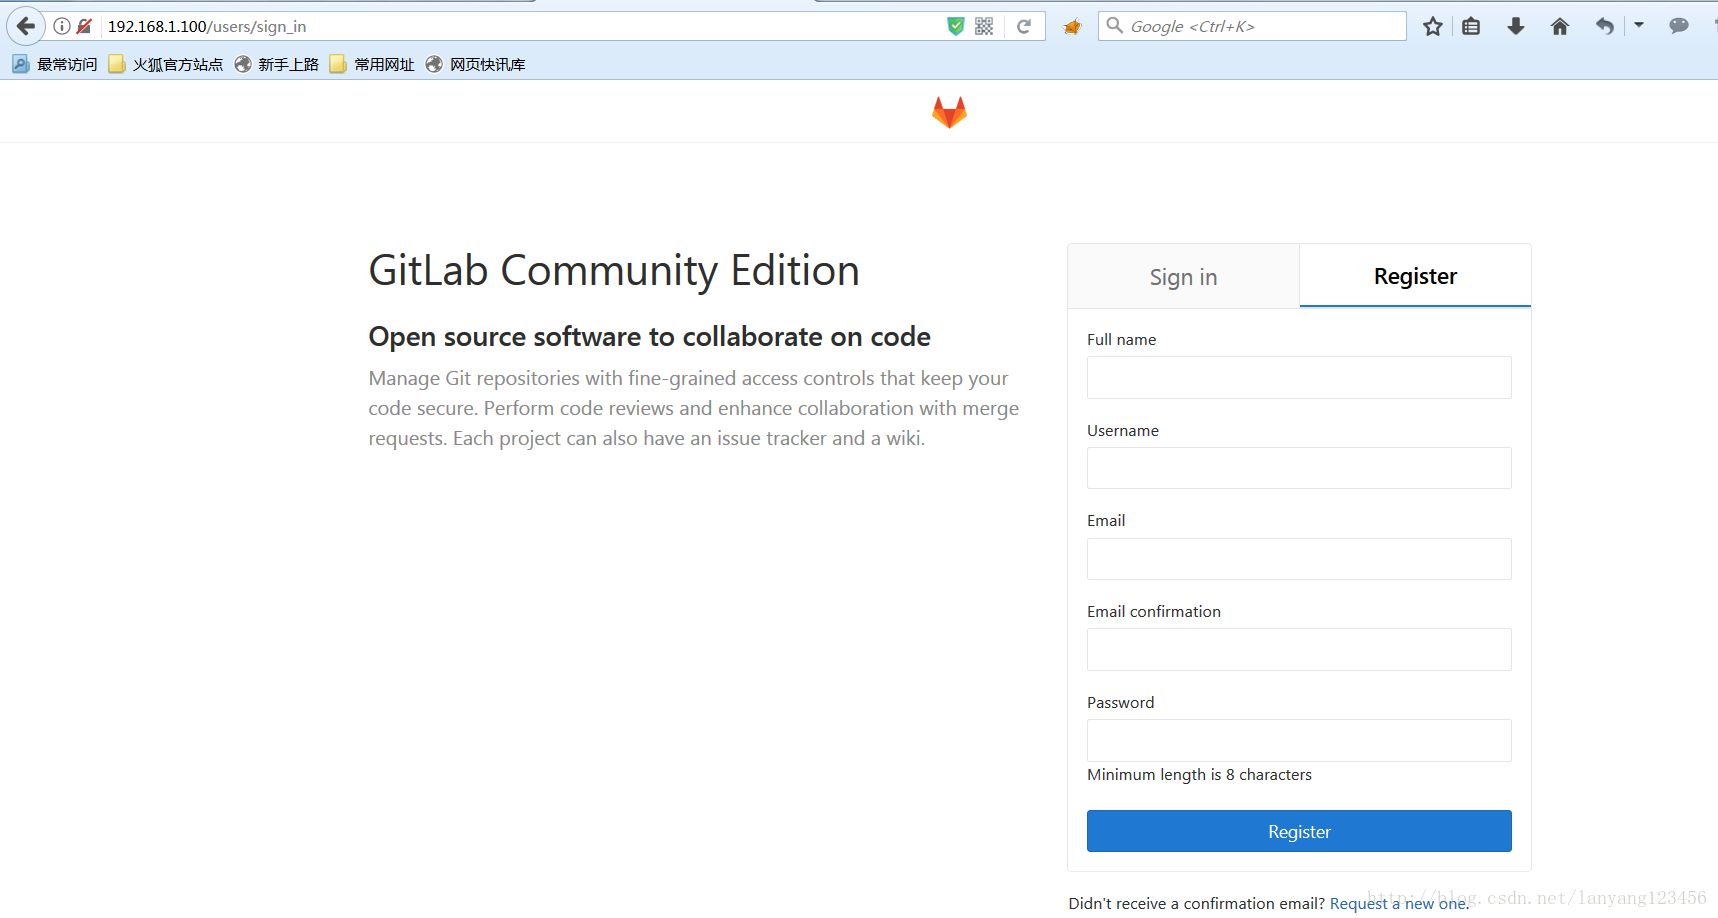Click the orange extension icon beside the search box
This screenshot has width=1718, height=918.
tap(1072, 27)
